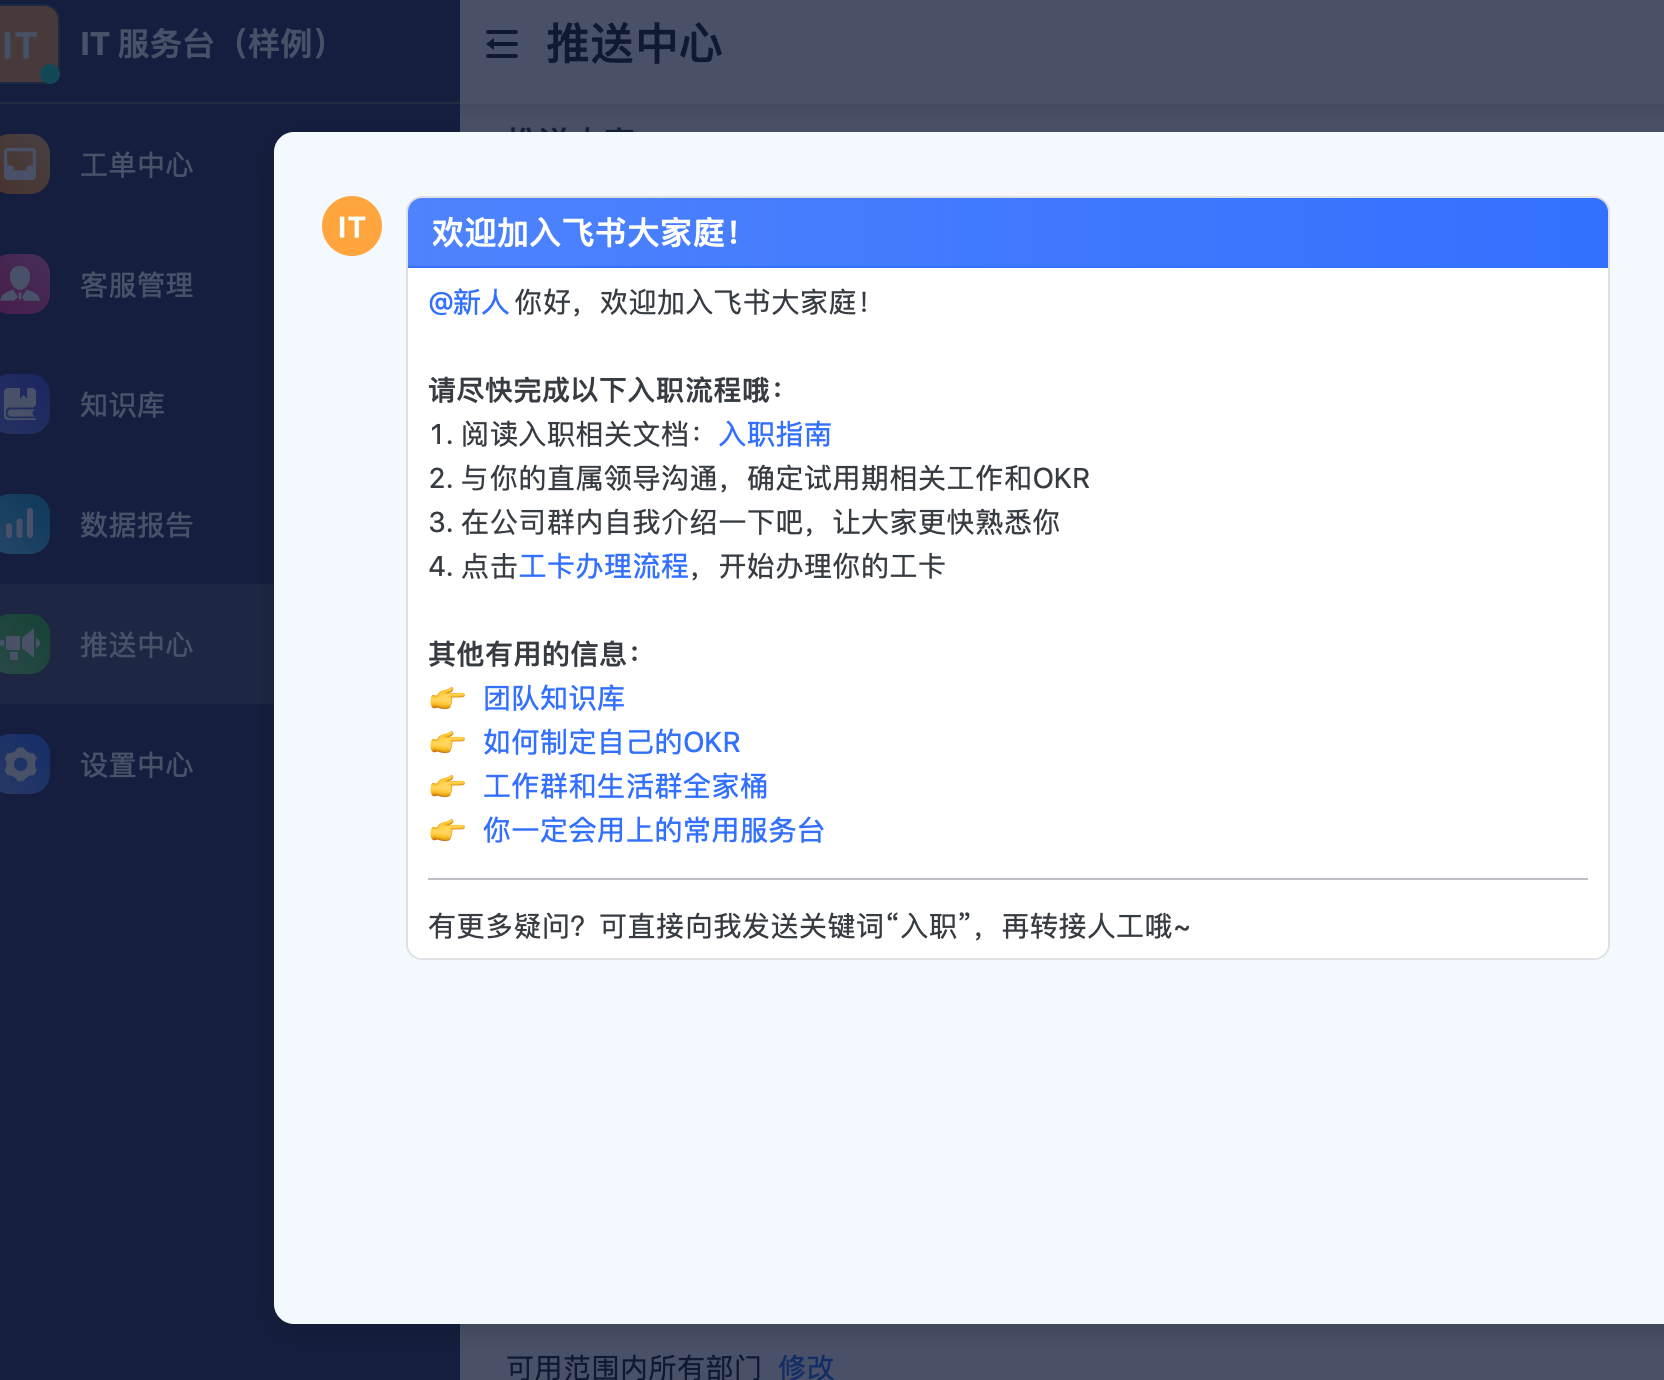Open the 设置中心 gear icon
1664x1380 pixels.
(x=24, y=764)
